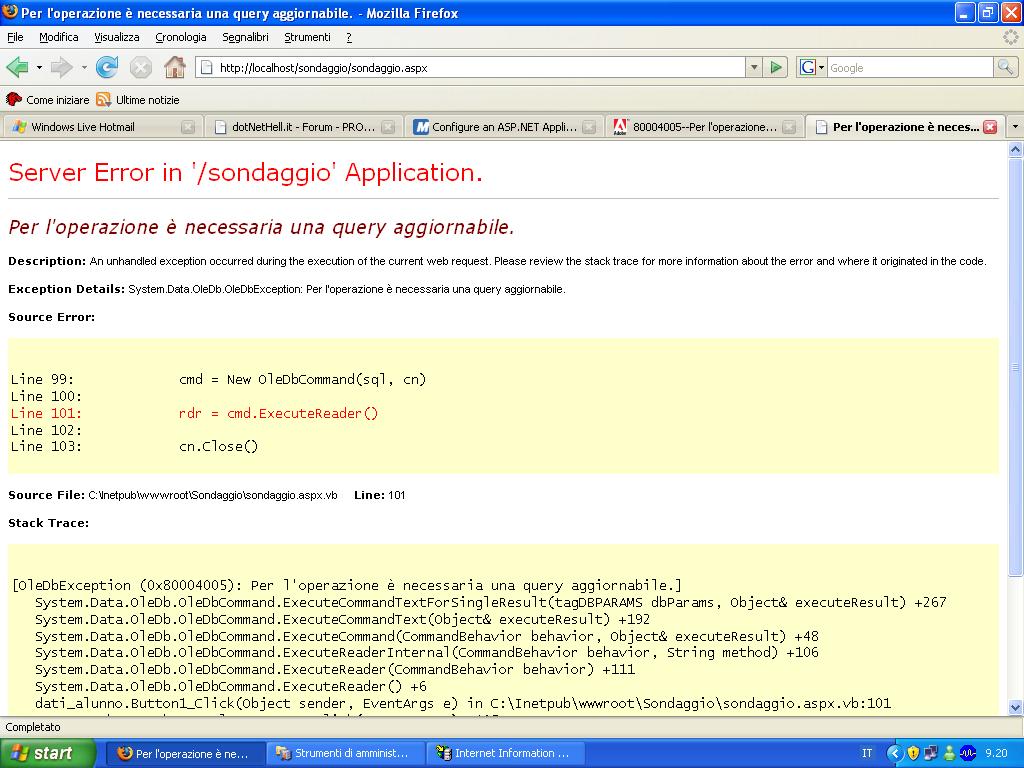Click the blue waveform tray icon

pyautogui.click(x=968, y=753)
